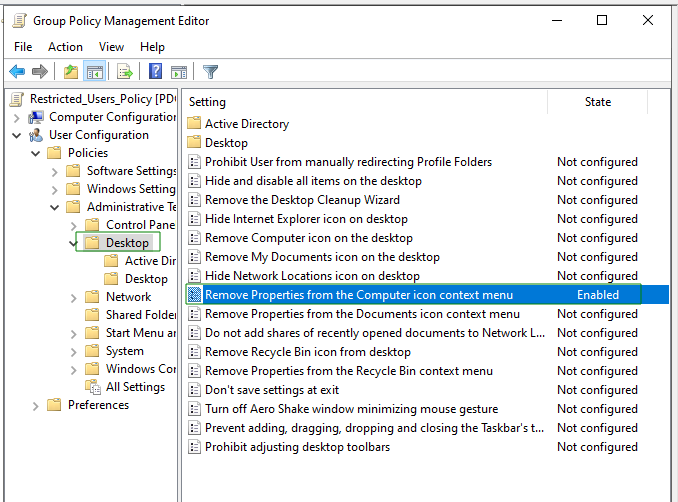
Task: Select 'Do not add shares of recently opened documents'
Action: click(375, 333)
